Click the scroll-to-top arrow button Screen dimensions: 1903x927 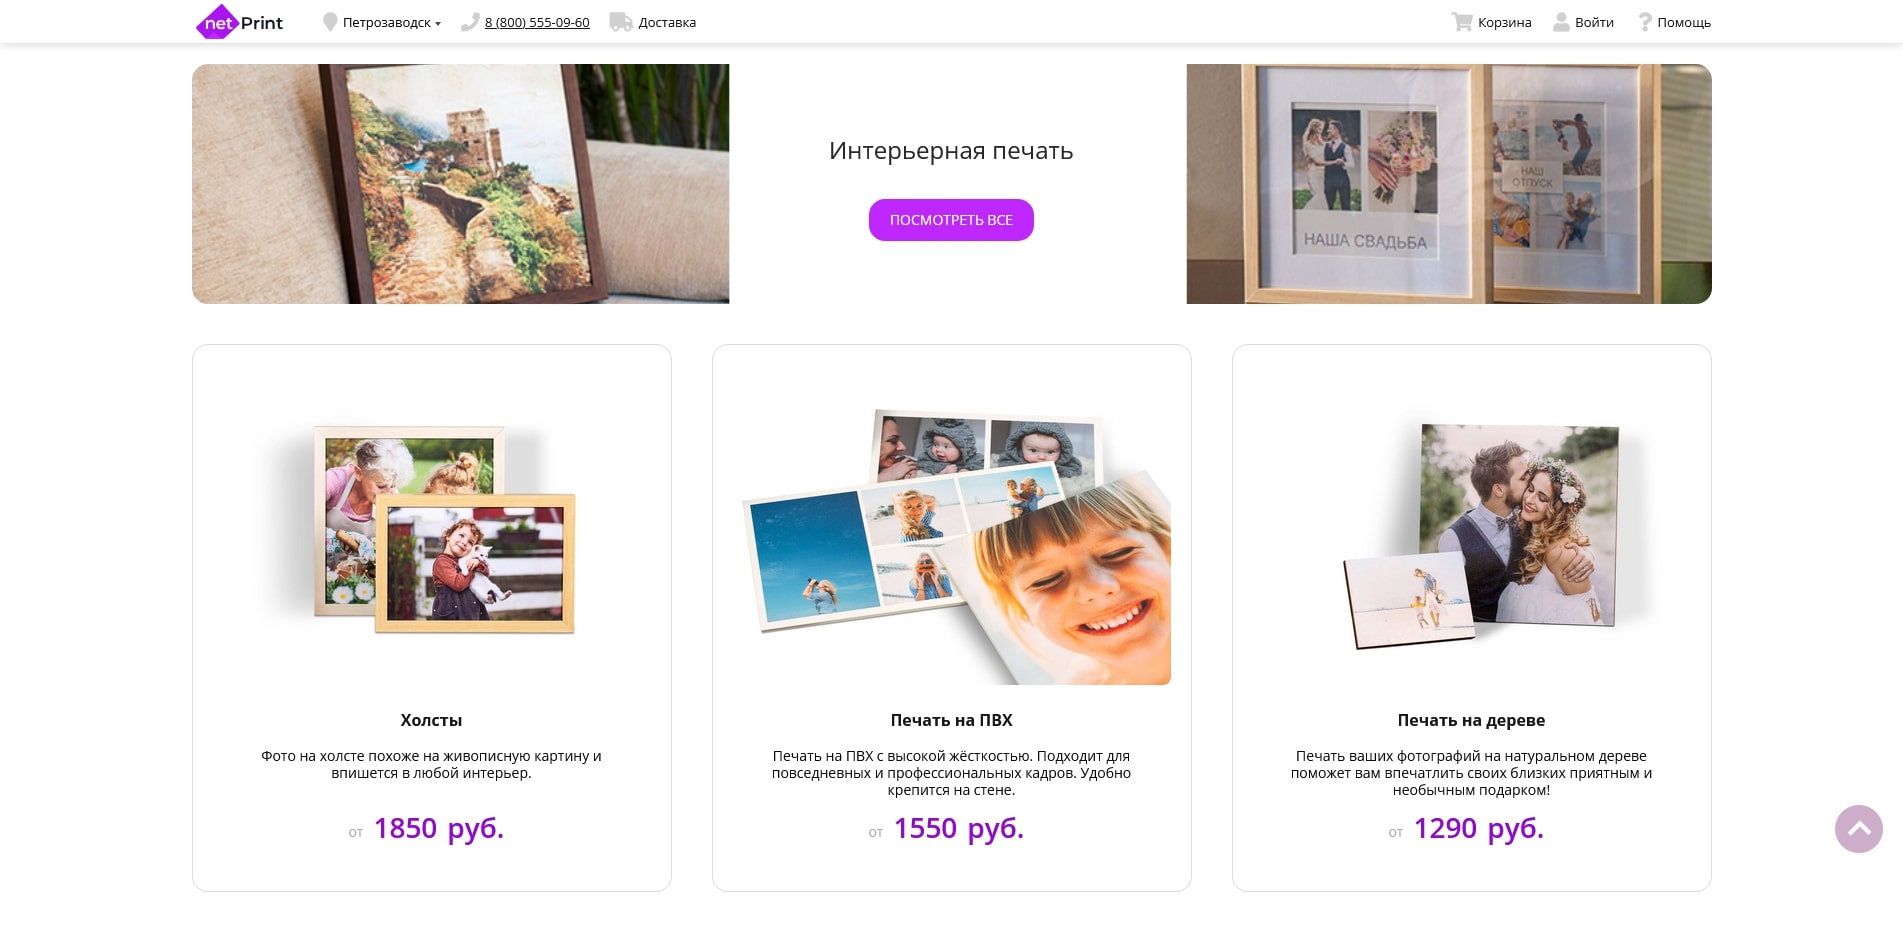coord(1859,829)
